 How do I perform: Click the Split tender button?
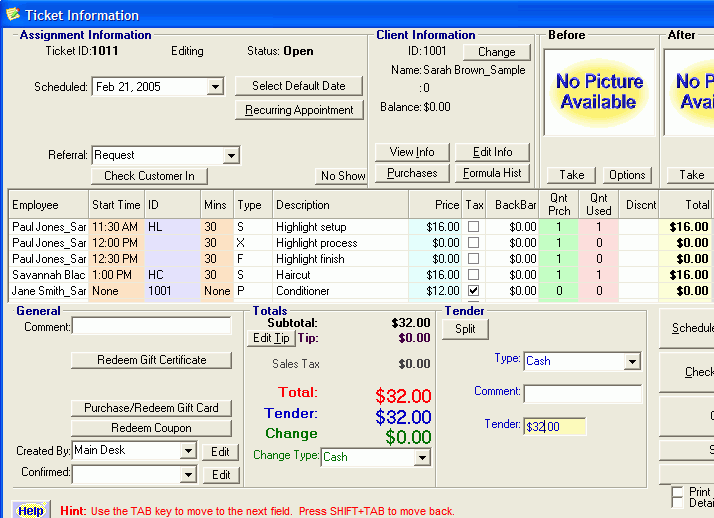coord(465,329)
